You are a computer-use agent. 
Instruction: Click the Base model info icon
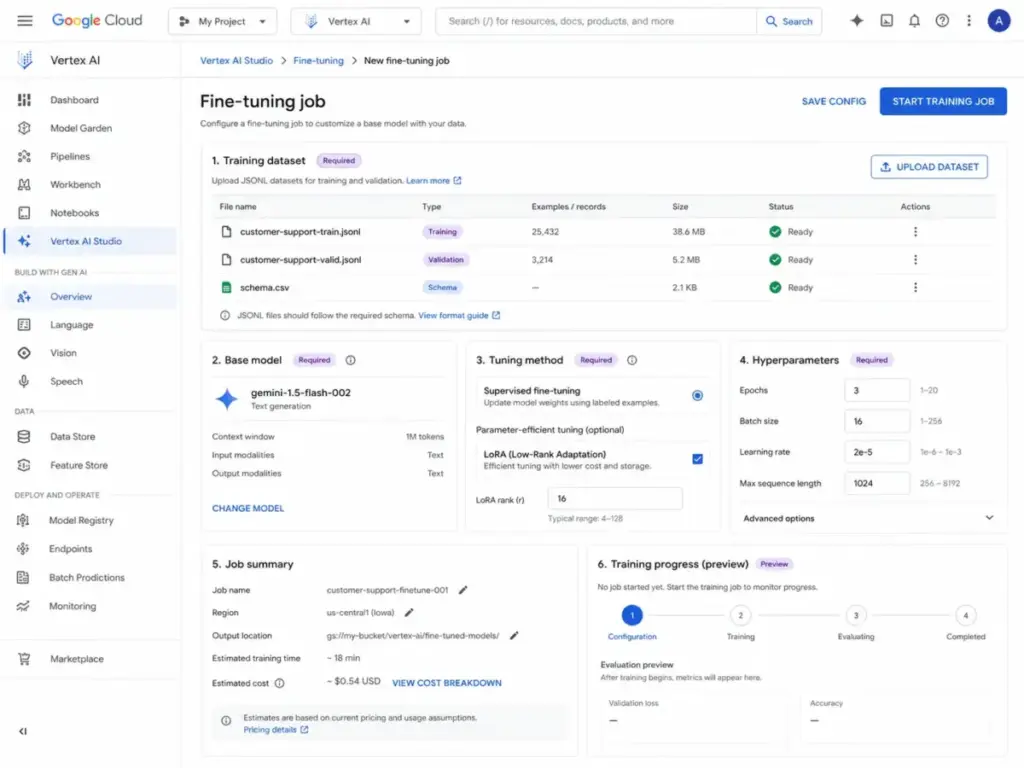(x=351, y=360)
